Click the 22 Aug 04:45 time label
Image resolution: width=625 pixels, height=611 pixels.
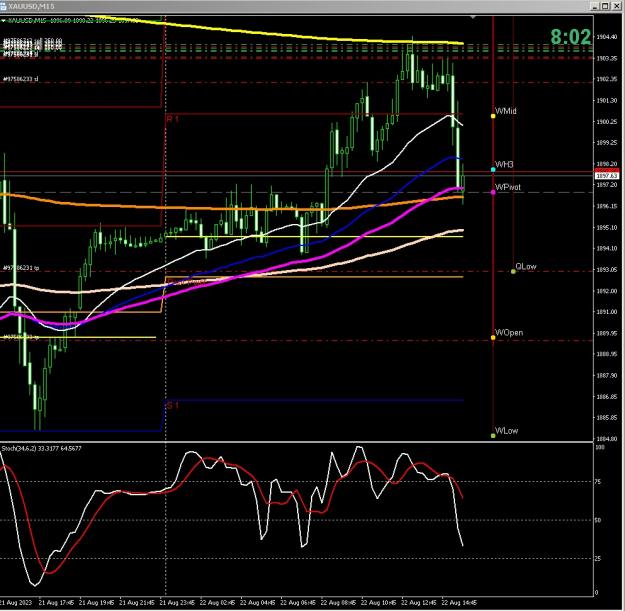(x=257, y=603)
